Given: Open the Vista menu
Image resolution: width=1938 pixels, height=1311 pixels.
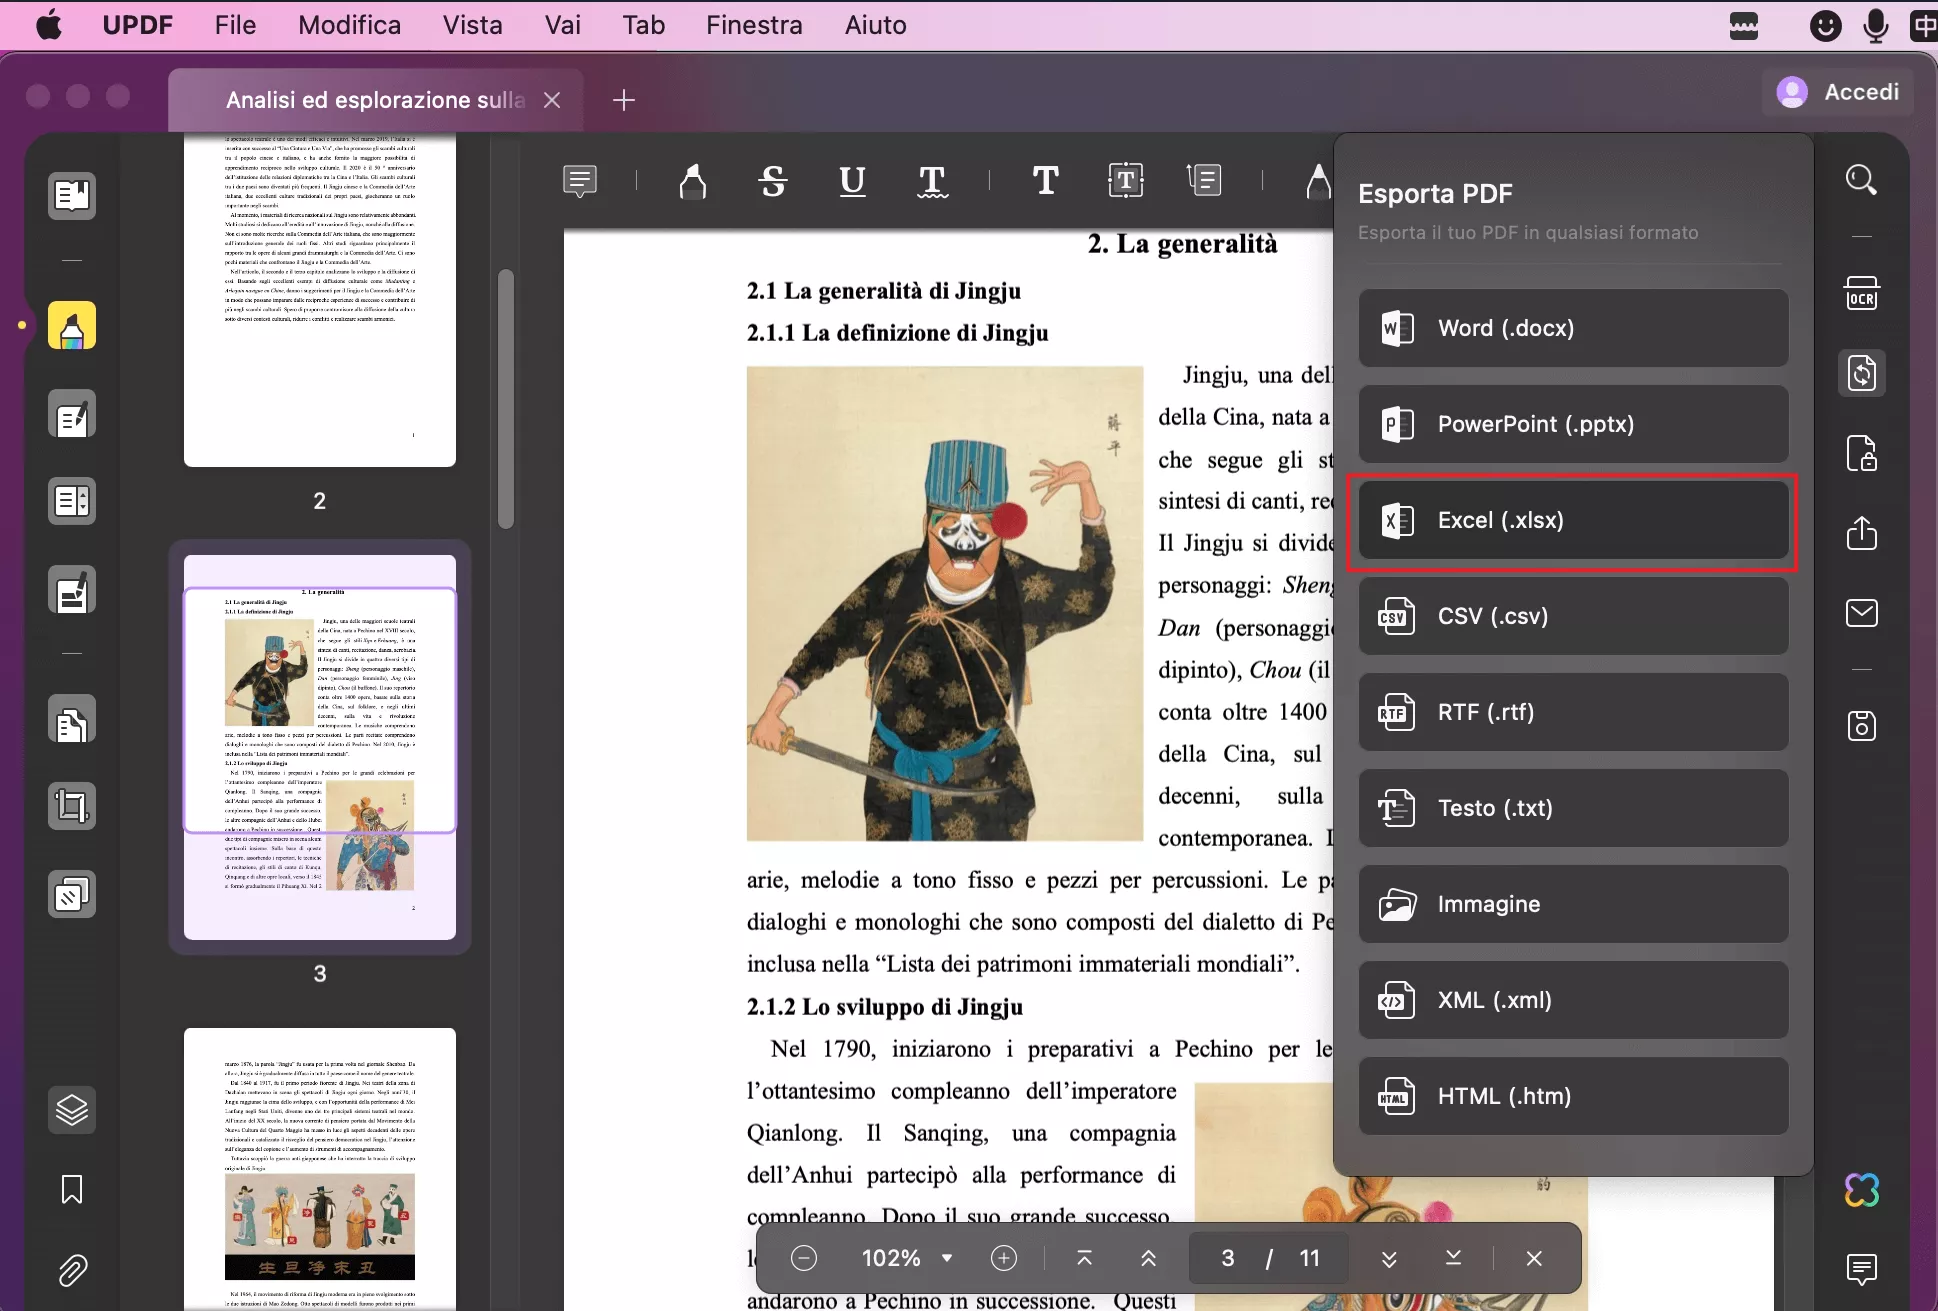Looking at the screenshot, I should 473,25.
